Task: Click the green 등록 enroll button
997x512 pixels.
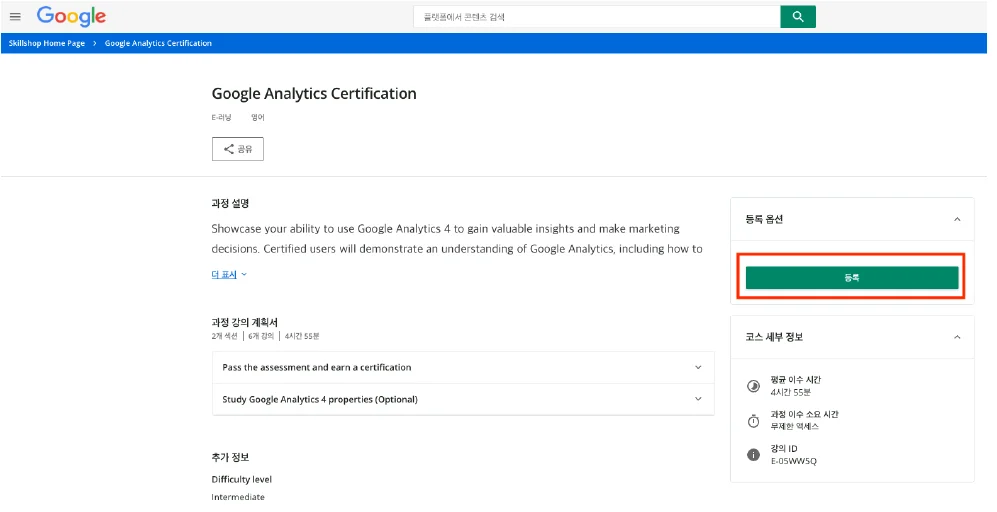Action: point(851,278)
